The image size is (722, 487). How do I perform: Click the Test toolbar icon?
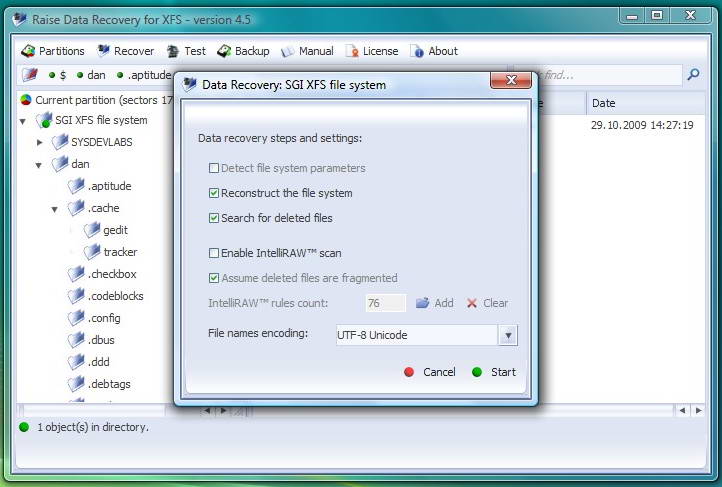[173, 51]
